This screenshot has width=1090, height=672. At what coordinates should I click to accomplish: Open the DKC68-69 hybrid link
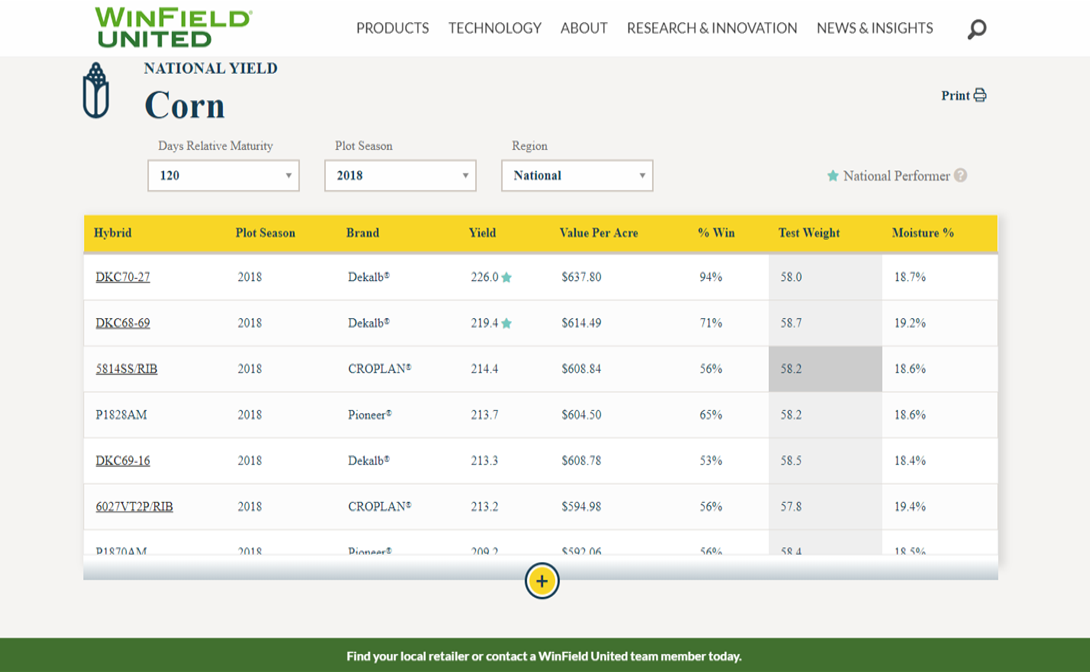122,322
